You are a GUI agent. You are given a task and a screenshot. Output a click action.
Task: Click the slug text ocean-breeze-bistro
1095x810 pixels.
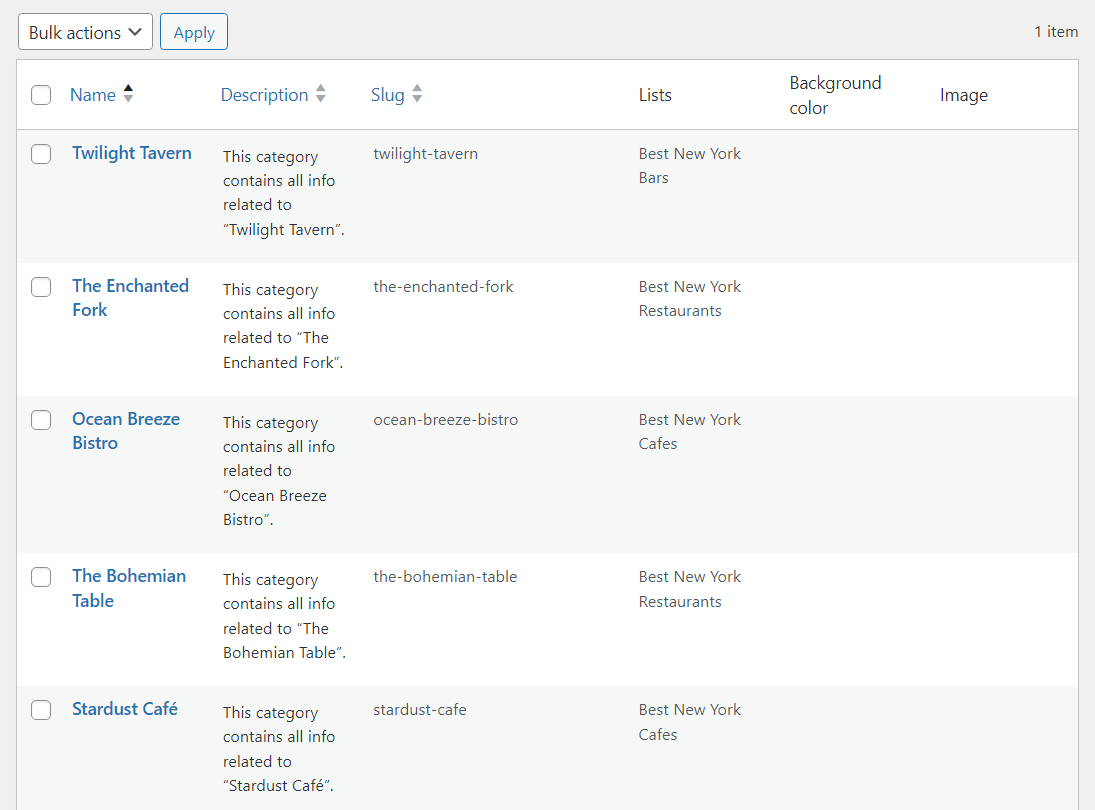pyautogui.click(x=446, y=420)
